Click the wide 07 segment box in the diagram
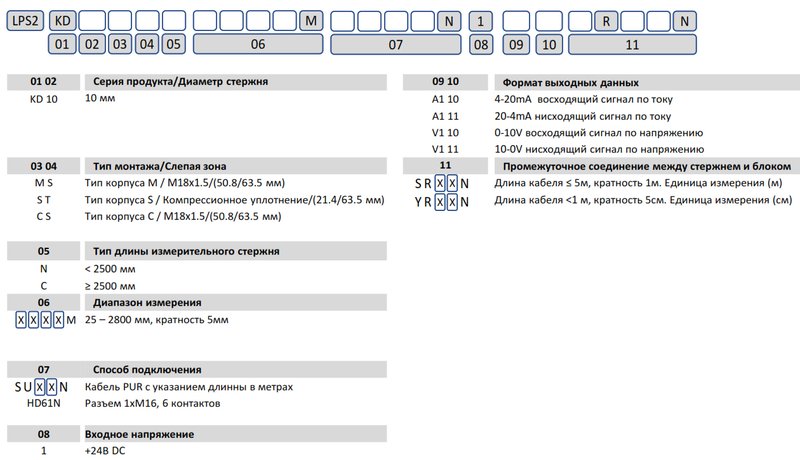This screenshot has width=800, height=460. pyautogui.click(x=396, y=44)
